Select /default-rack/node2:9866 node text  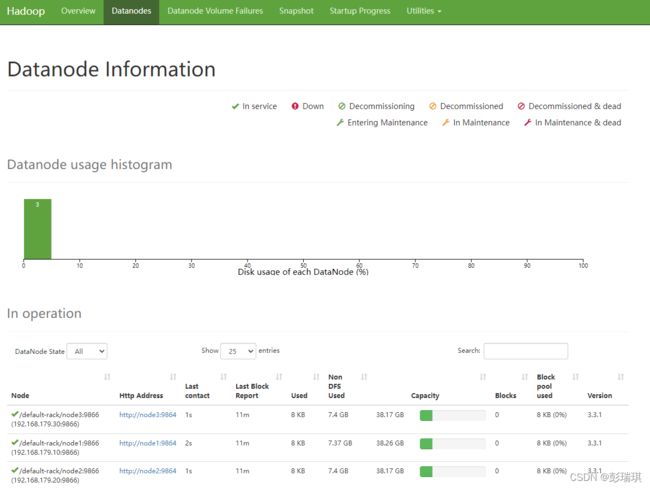(59, 471)
